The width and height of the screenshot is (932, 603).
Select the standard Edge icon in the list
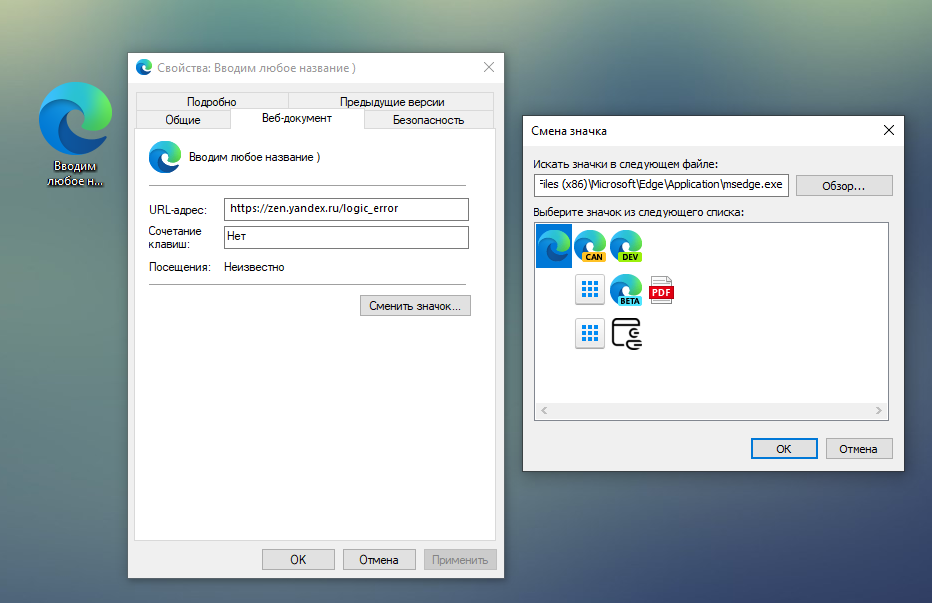553,246
